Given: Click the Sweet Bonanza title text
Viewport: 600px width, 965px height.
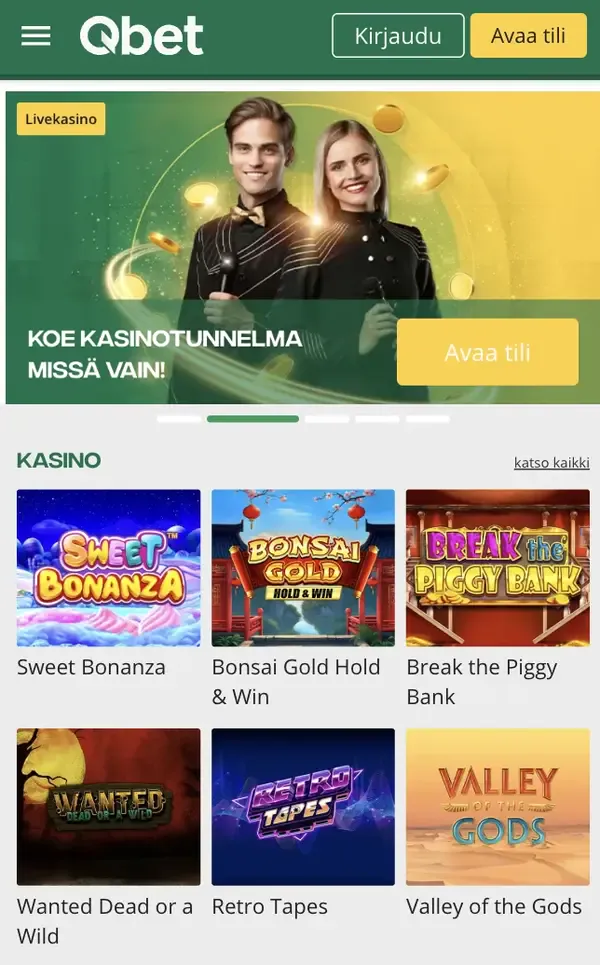Looking at the screenshot, I should pyautogui.click(x=91, y=667).
